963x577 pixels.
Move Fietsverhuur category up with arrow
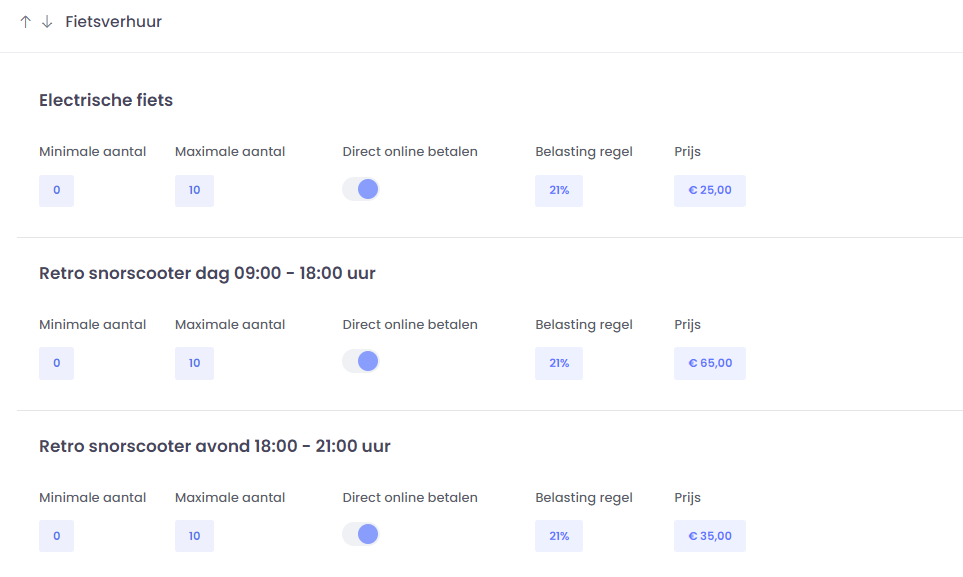point(26,22)
